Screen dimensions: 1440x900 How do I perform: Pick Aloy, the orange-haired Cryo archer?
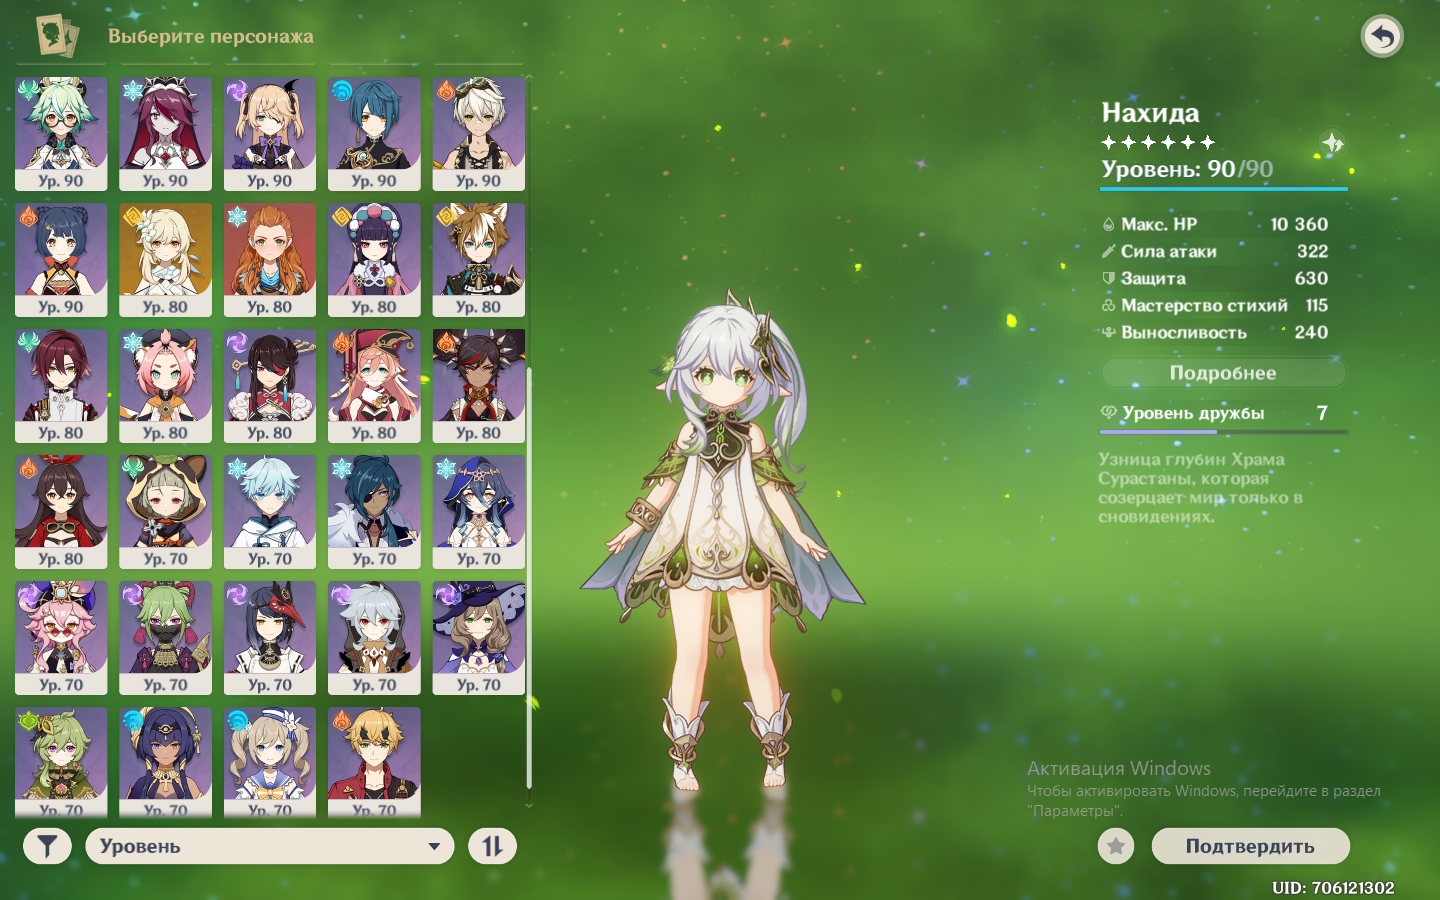270,260
